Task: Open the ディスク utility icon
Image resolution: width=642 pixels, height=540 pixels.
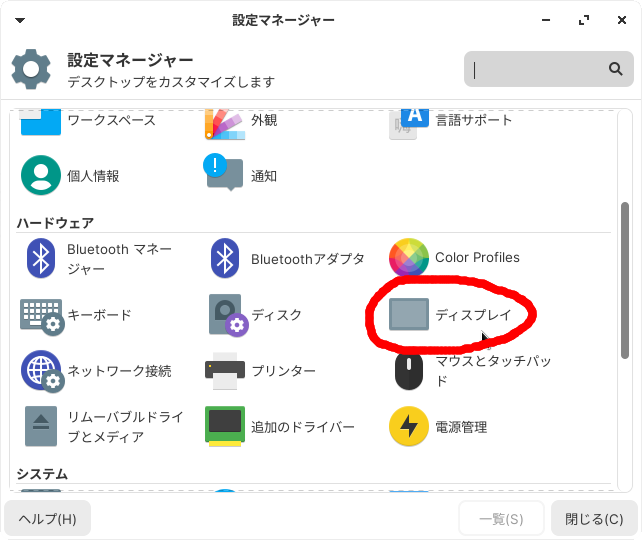Action: click(x=228, y=315)
